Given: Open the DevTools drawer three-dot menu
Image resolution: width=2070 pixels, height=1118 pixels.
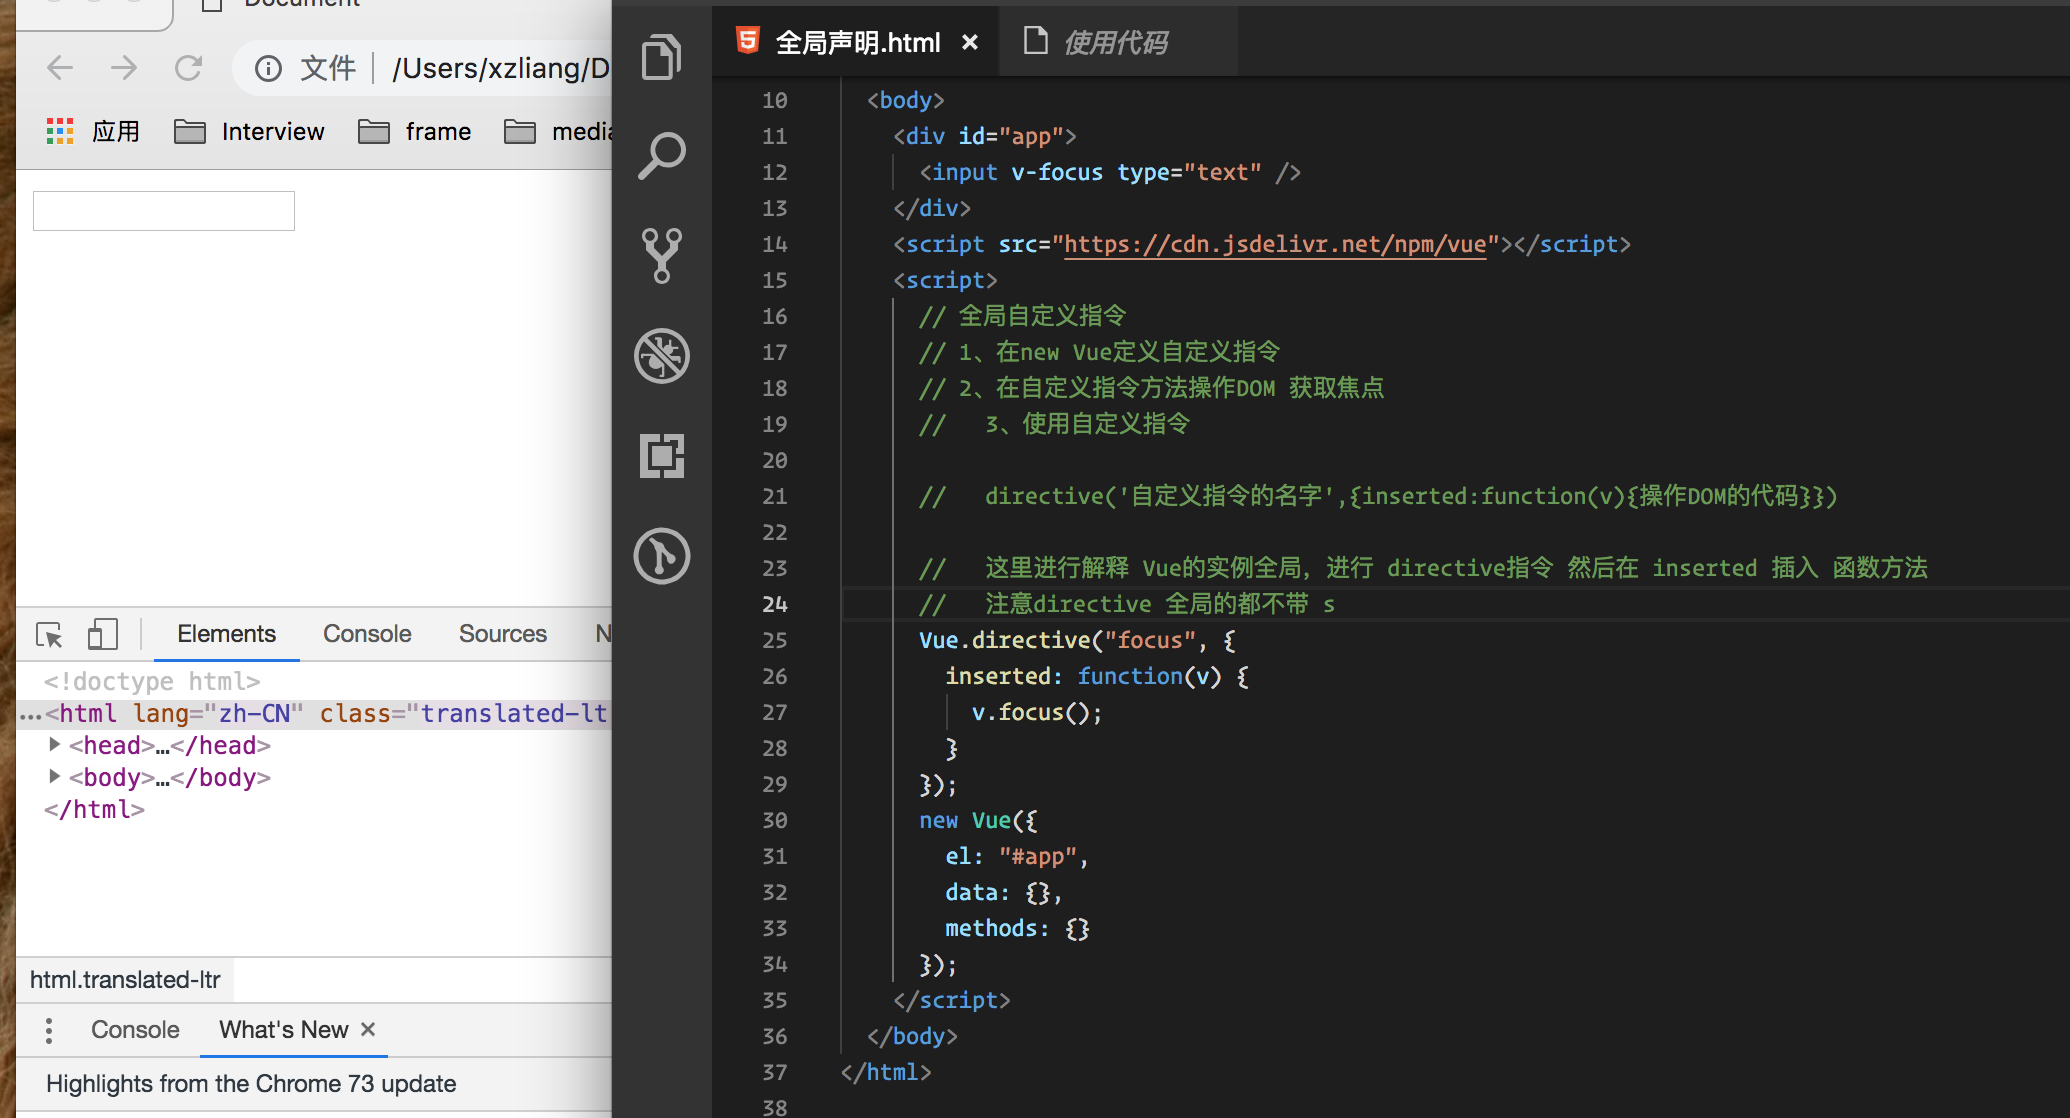Looking at the screenshot, I should click(49, 1030).
